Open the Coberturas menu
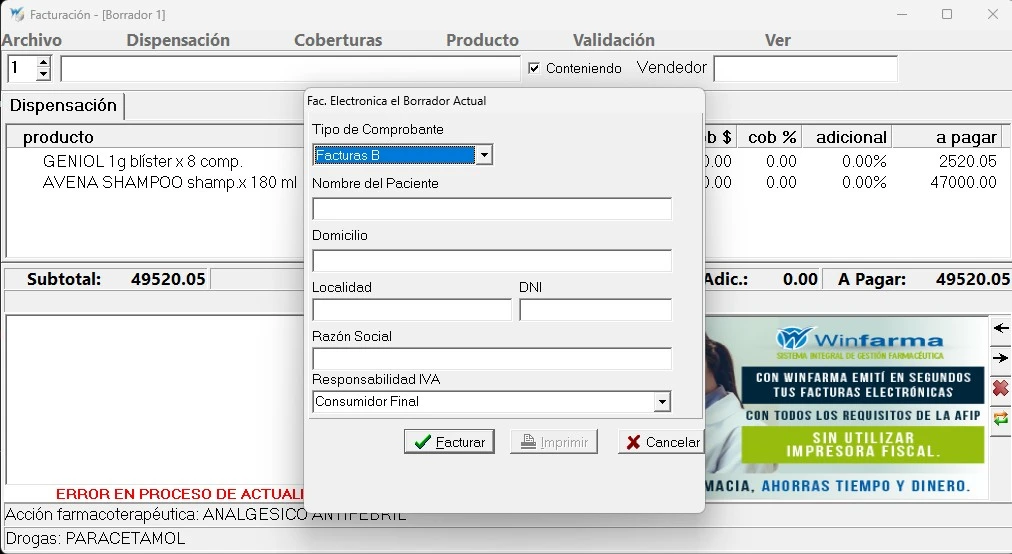The height and width of the screenshot is (554, 1012). coord(338,40)
